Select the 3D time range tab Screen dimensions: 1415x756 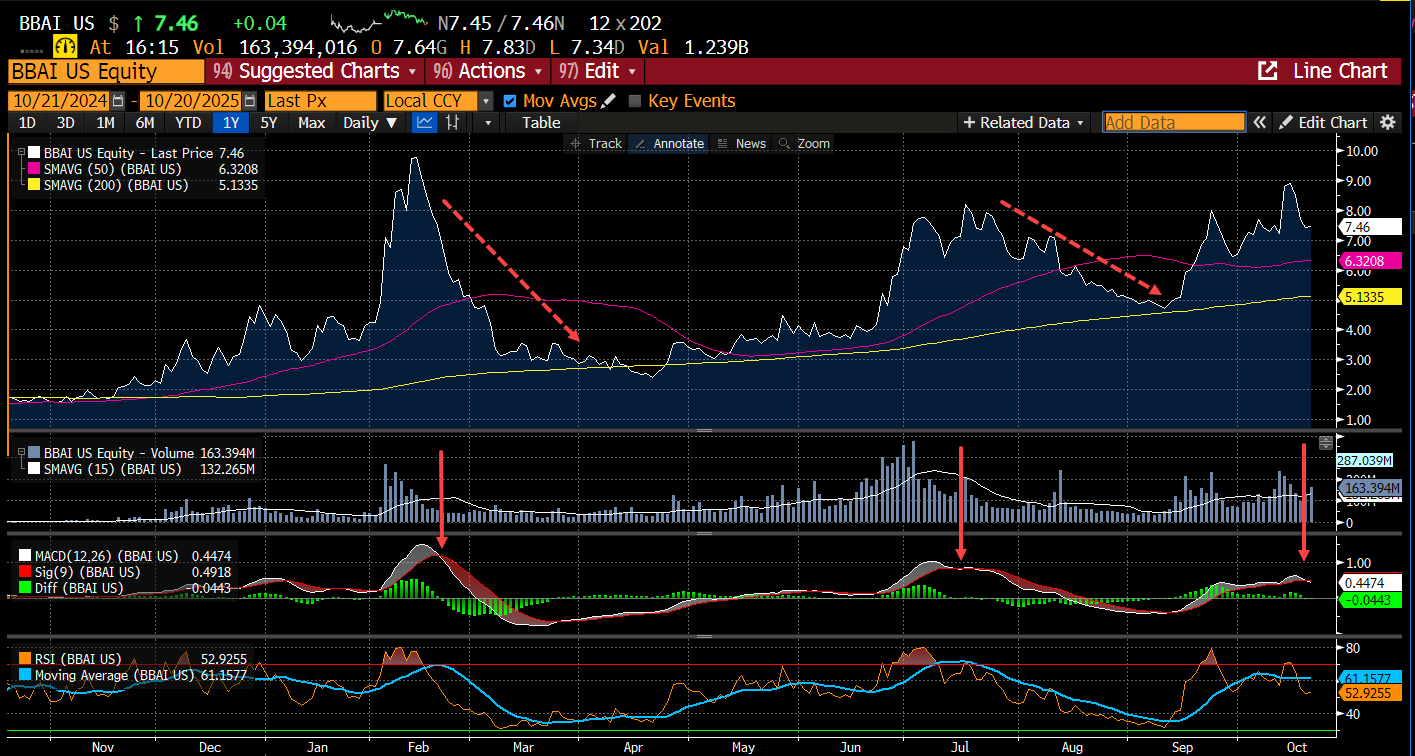[65, 123]
